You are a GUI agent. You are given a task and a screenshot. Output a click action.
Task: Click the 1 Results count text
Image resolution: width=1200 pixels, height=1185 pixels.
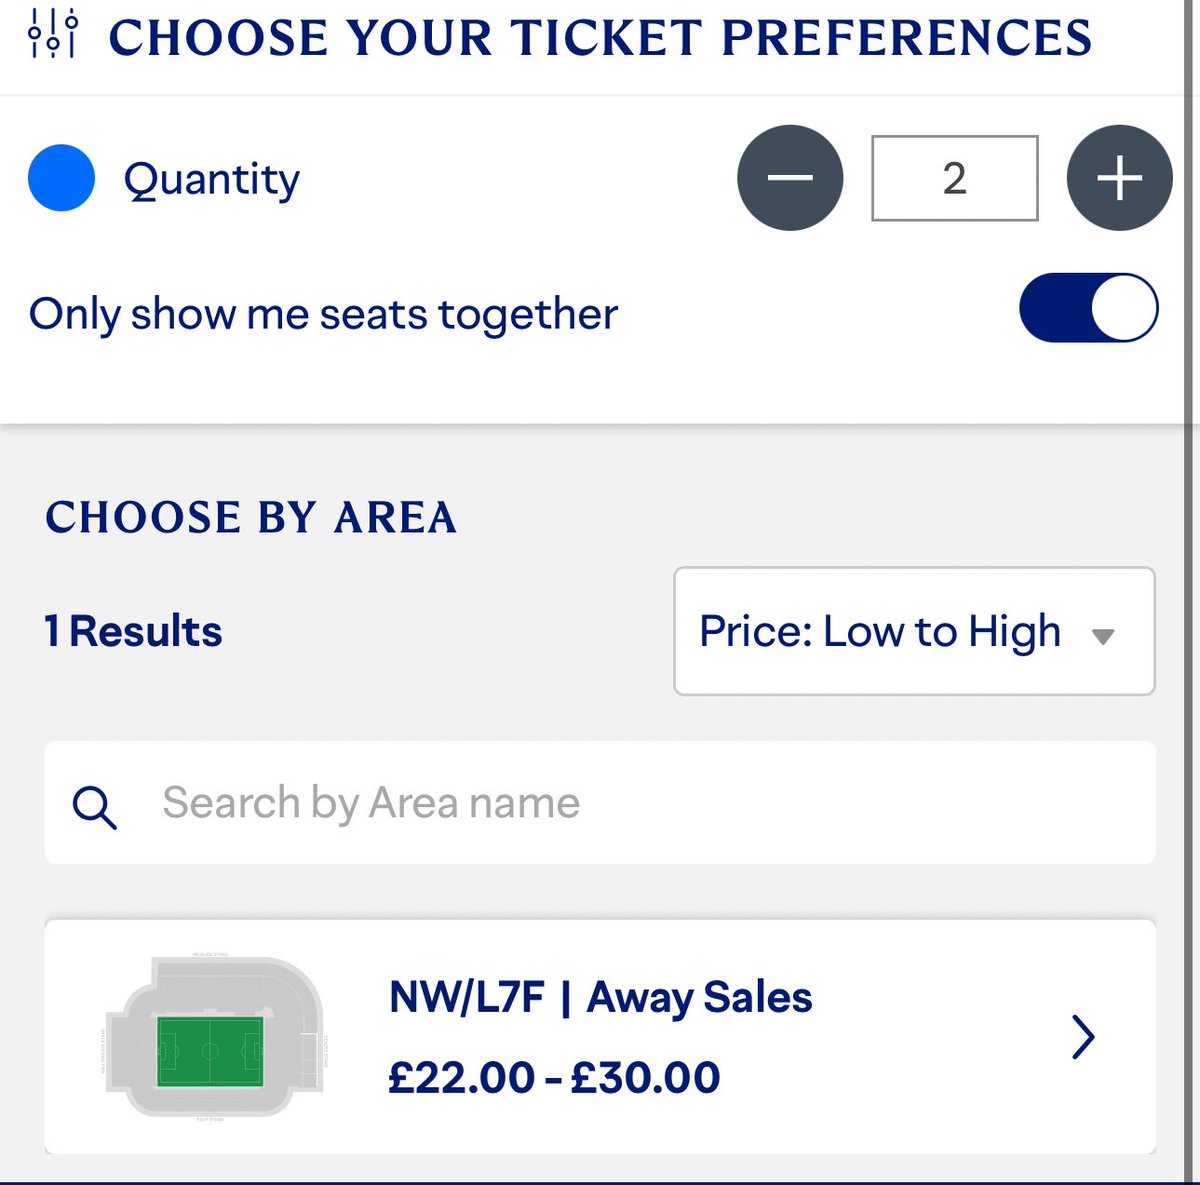133,631
